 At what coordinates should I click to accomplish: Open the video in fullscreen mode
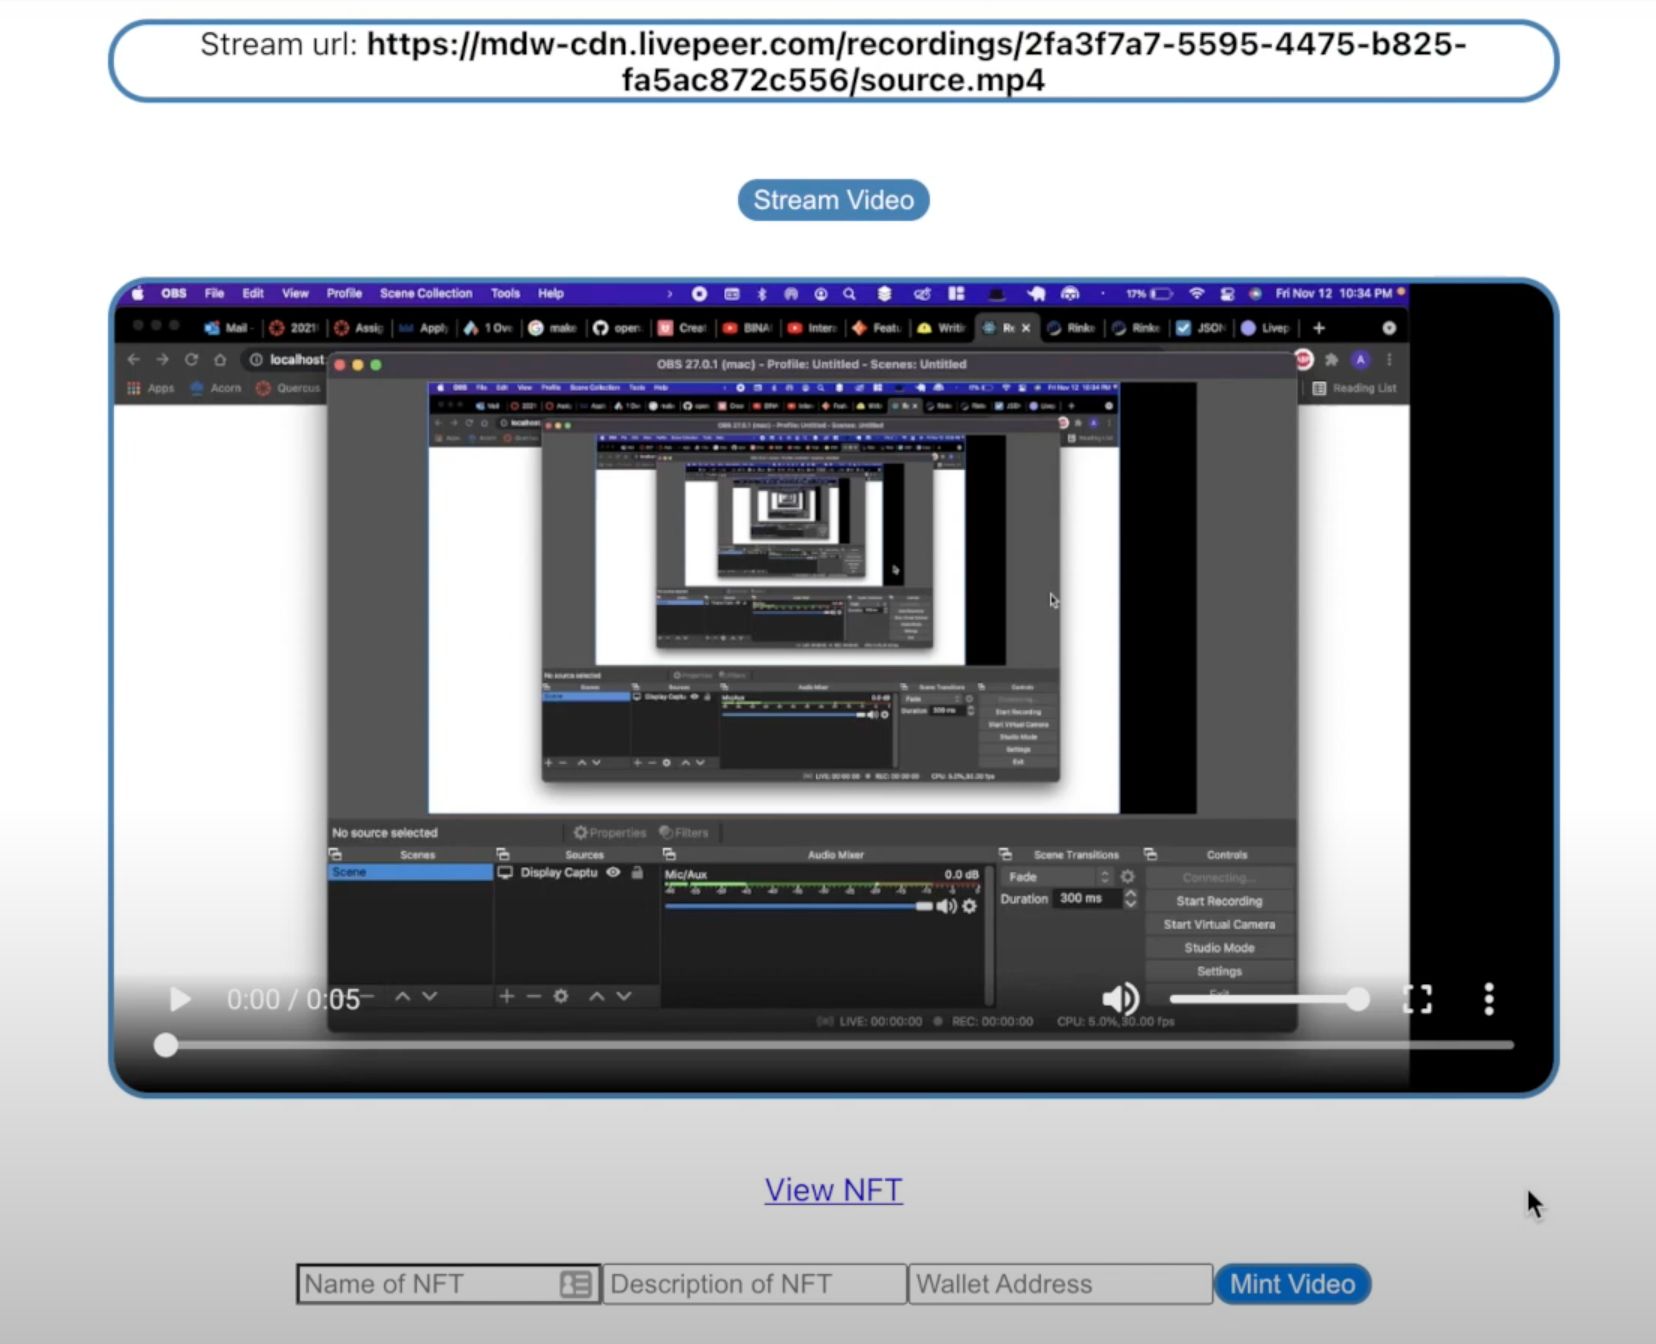1417,998
